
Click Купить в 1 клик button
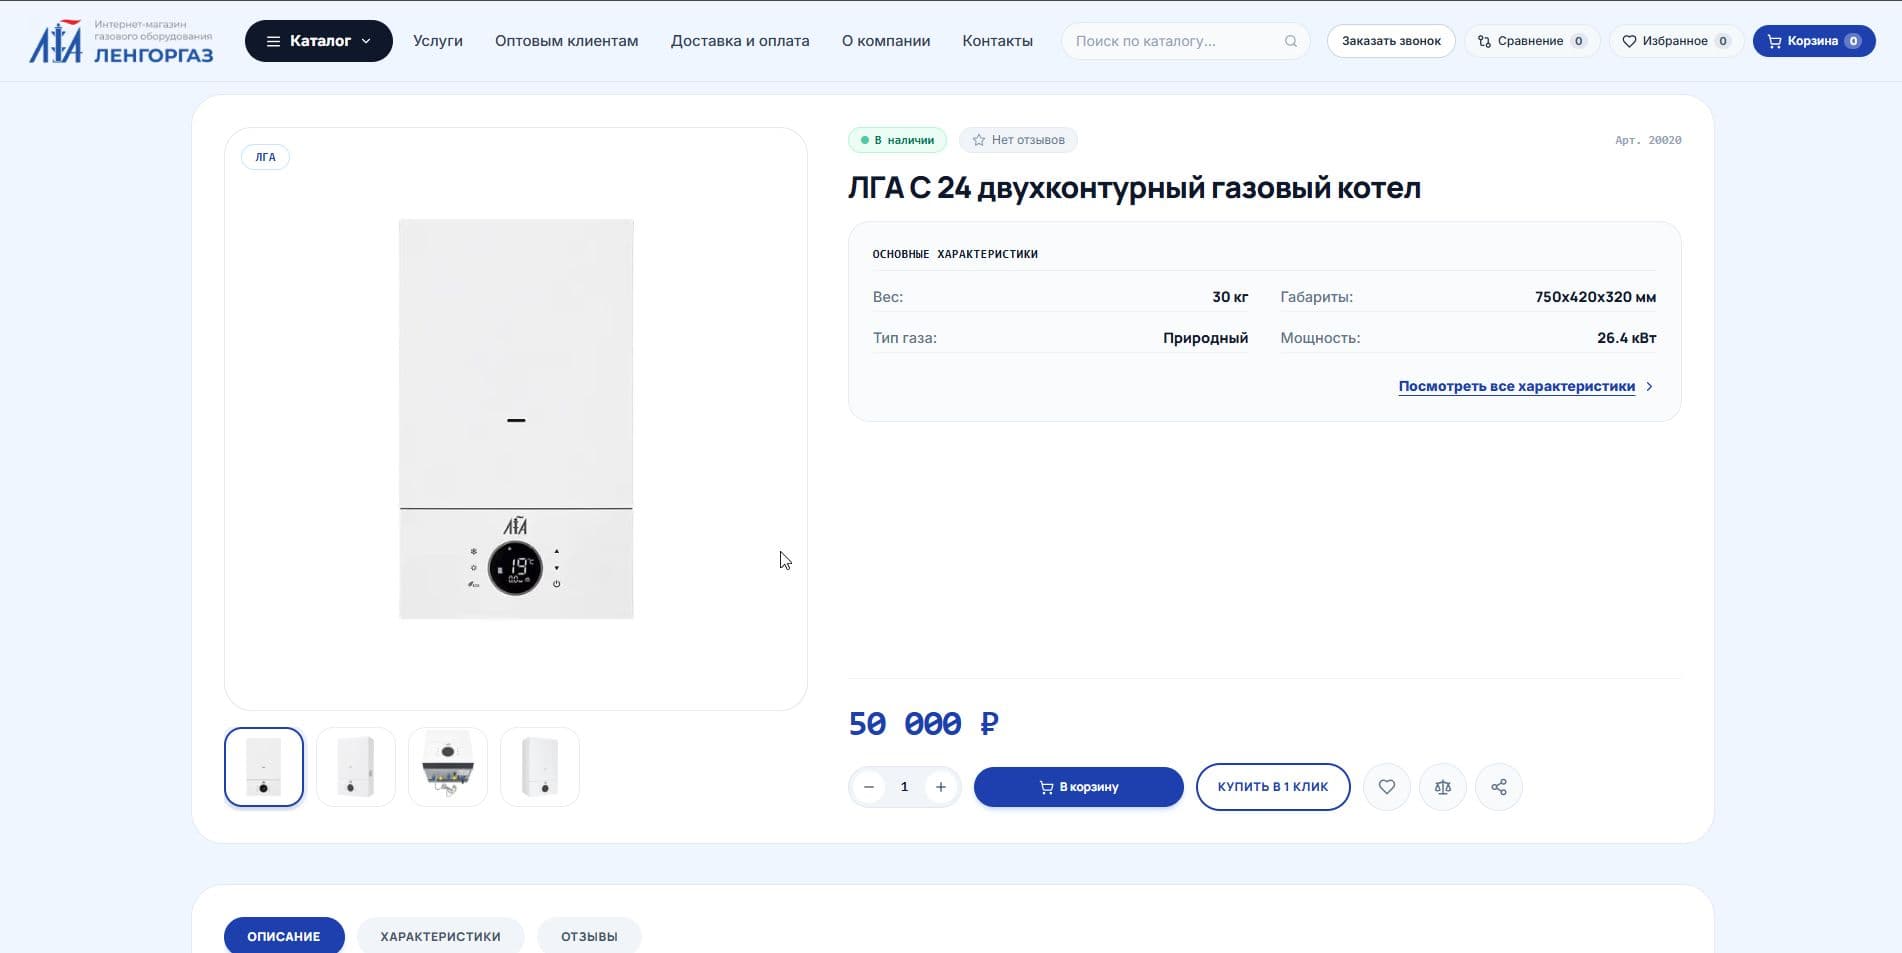[1273, 787]
